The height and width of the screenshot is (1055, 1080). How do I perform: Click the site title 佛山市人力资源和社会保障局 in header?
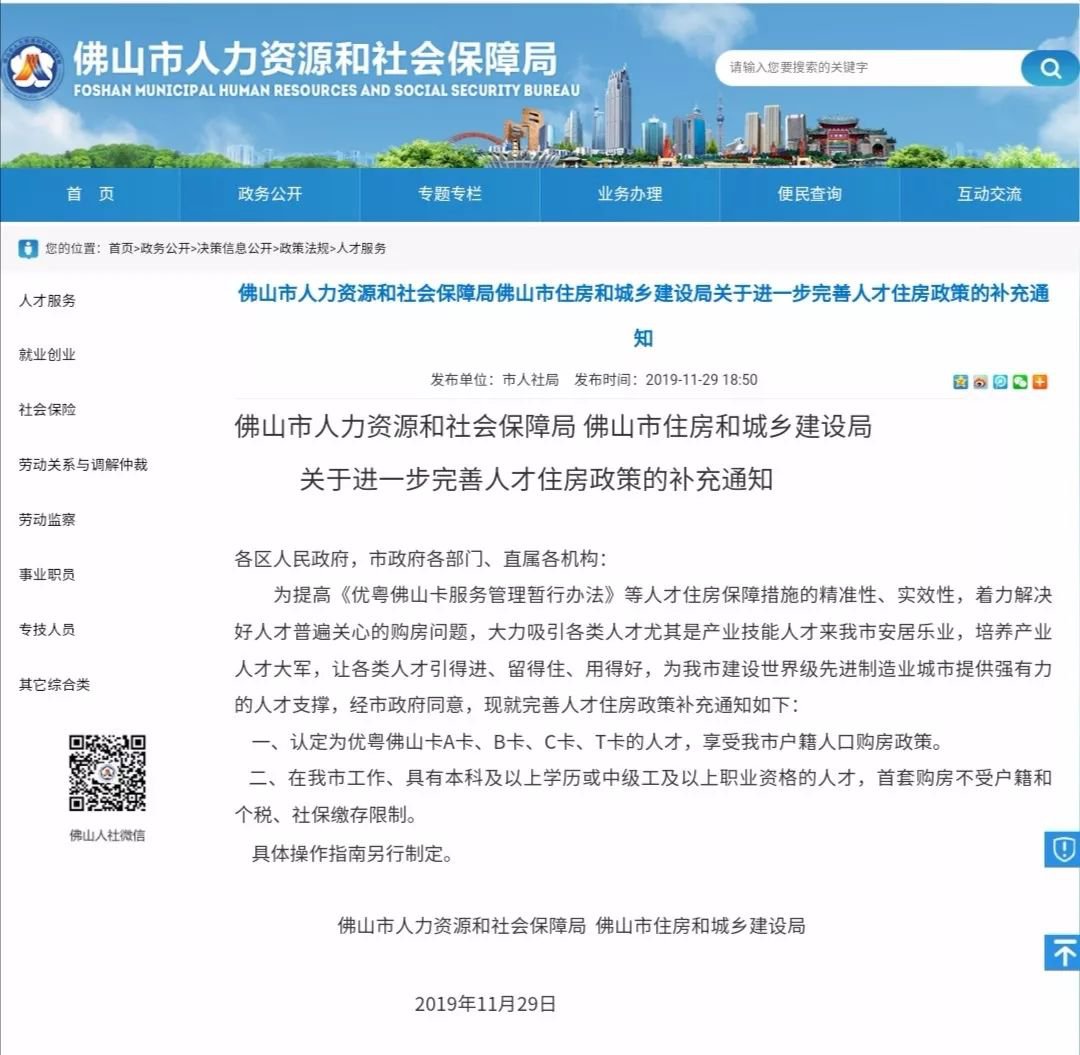pos(315,58)
